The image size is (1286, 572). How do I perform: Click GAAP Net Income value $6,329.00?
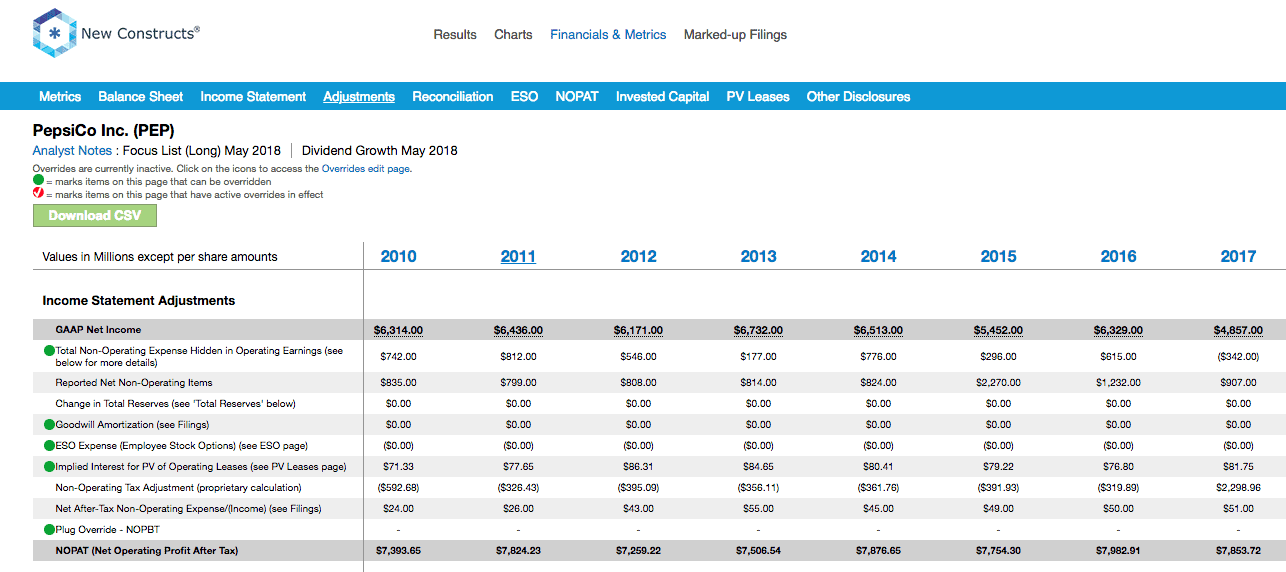1118,330
